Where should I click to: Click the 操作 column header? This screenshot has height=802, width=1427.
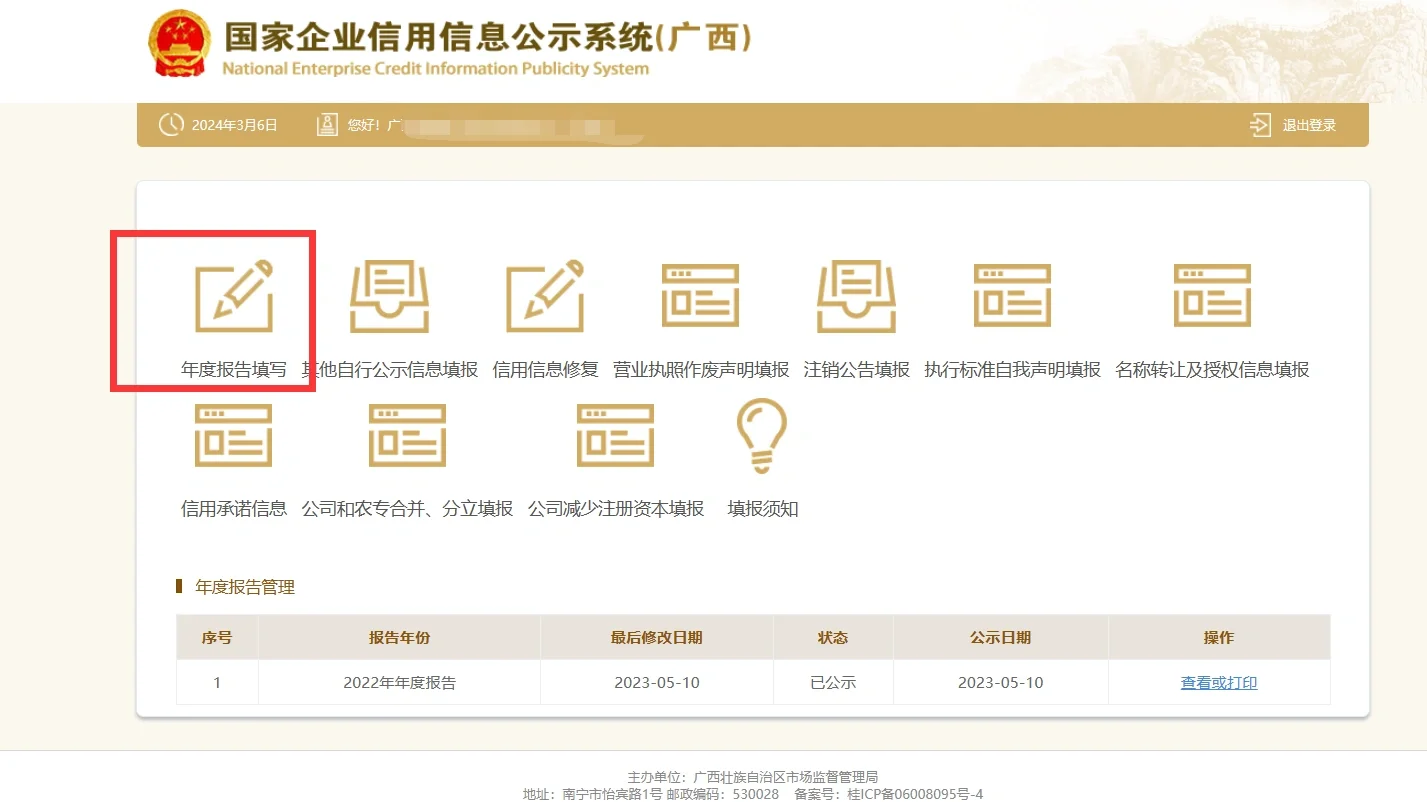coord(1219,637)
